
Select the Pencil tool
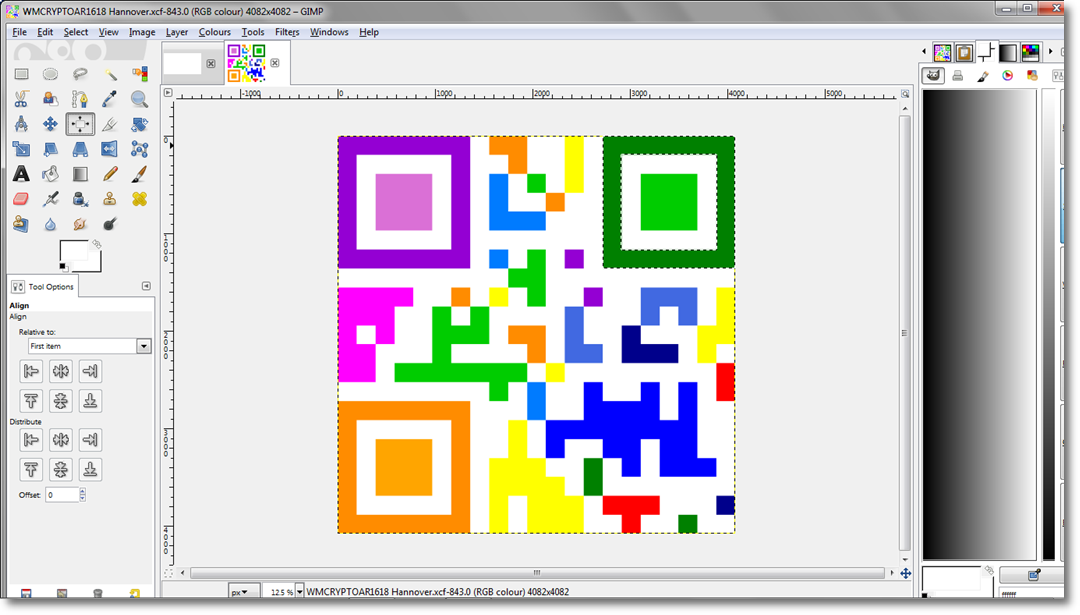pyautogui.click(x=110, y=174)
